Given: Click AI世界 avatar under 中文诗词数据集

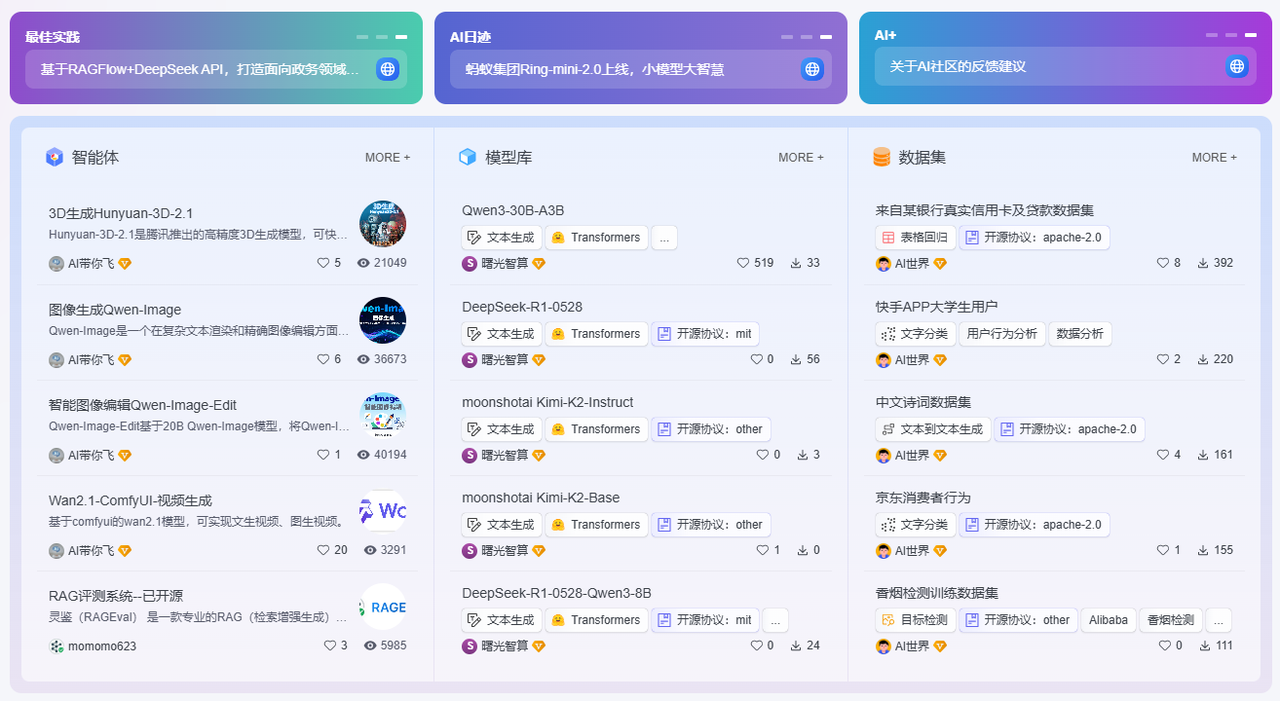Looking at the screenshot, I should [x=883, y=455].
